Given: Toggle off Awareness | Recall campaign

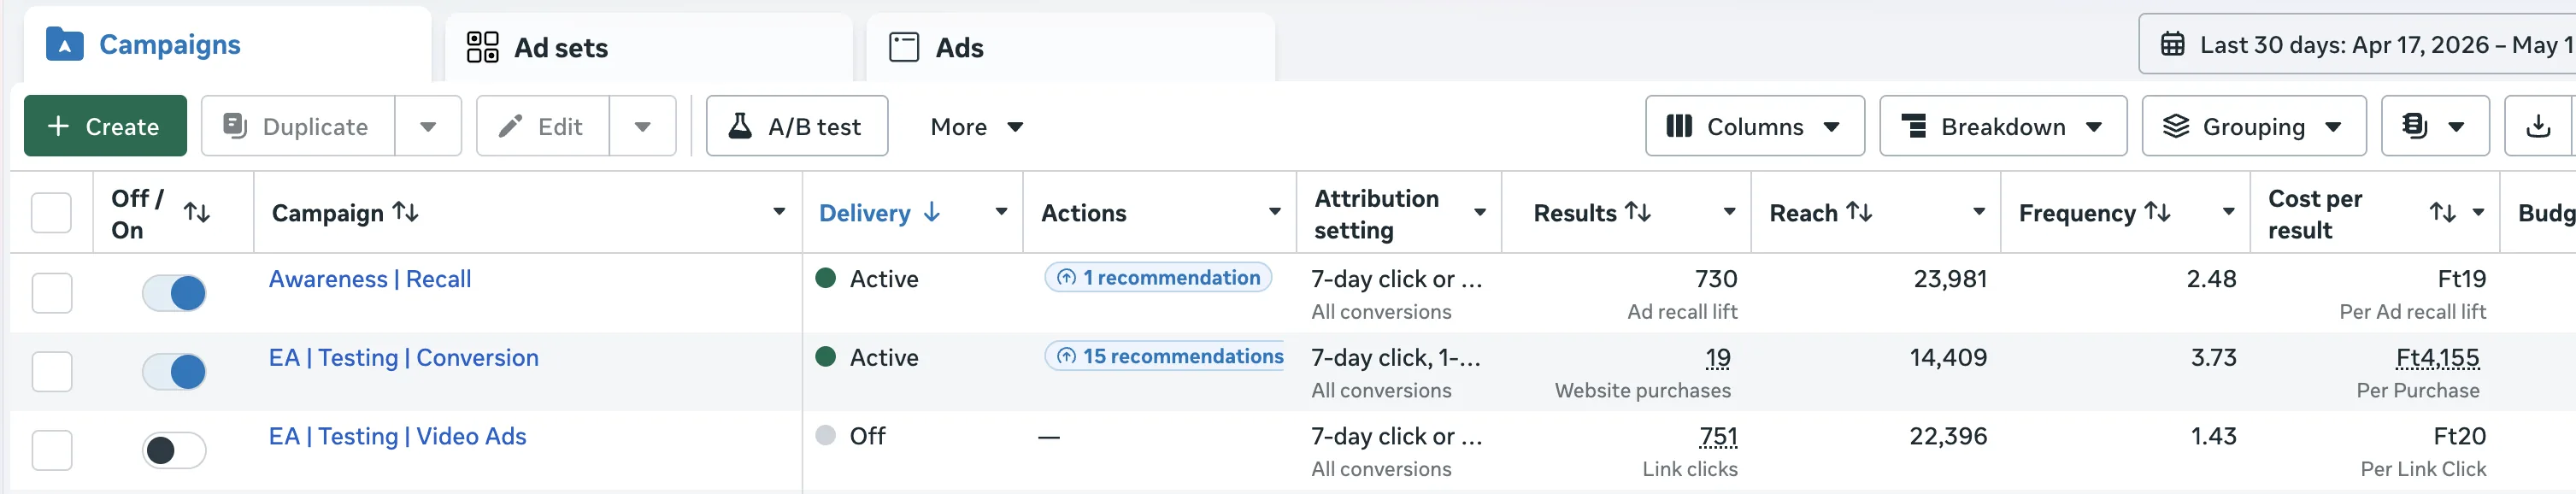Looking at the screenshot, I should pyautogui.click(x=174, y=293).
